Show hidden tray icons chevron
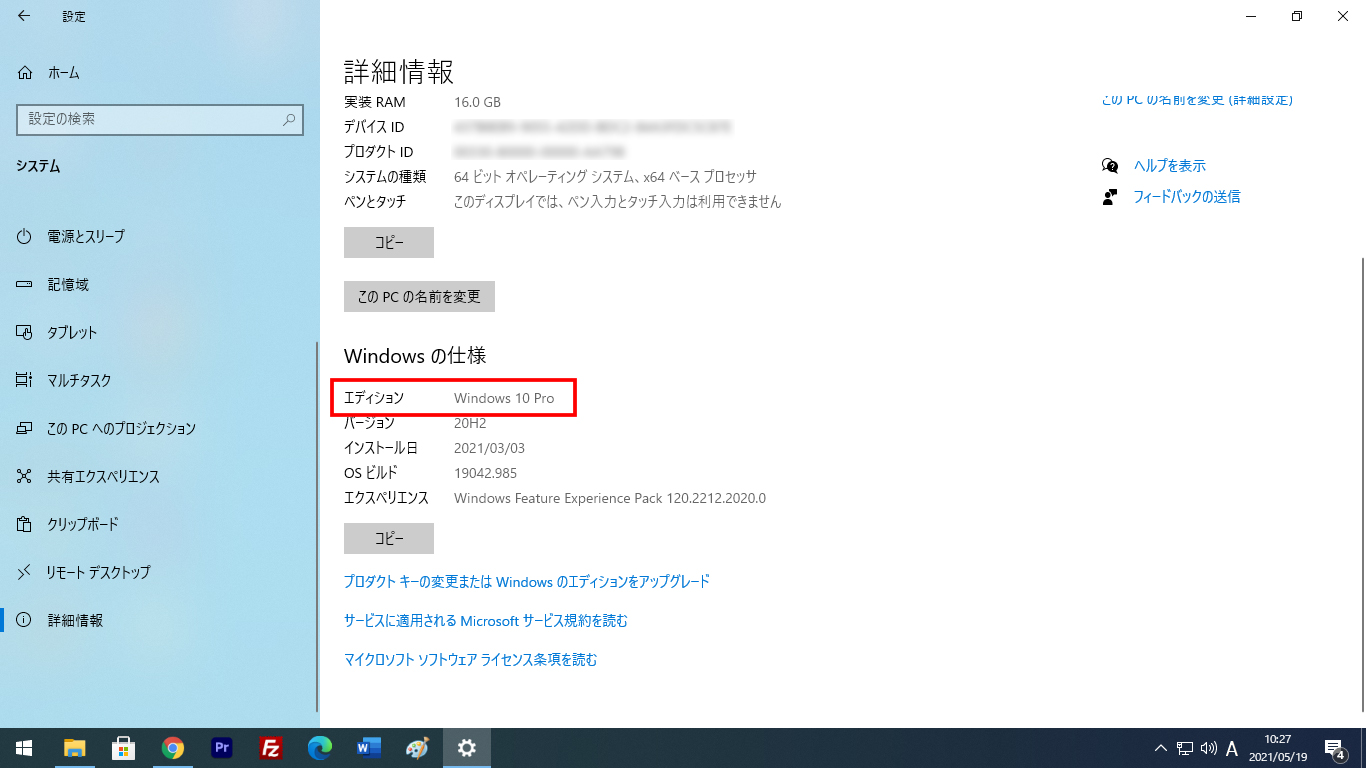Screen dimensions: 1366x768 coord(1161,748)
